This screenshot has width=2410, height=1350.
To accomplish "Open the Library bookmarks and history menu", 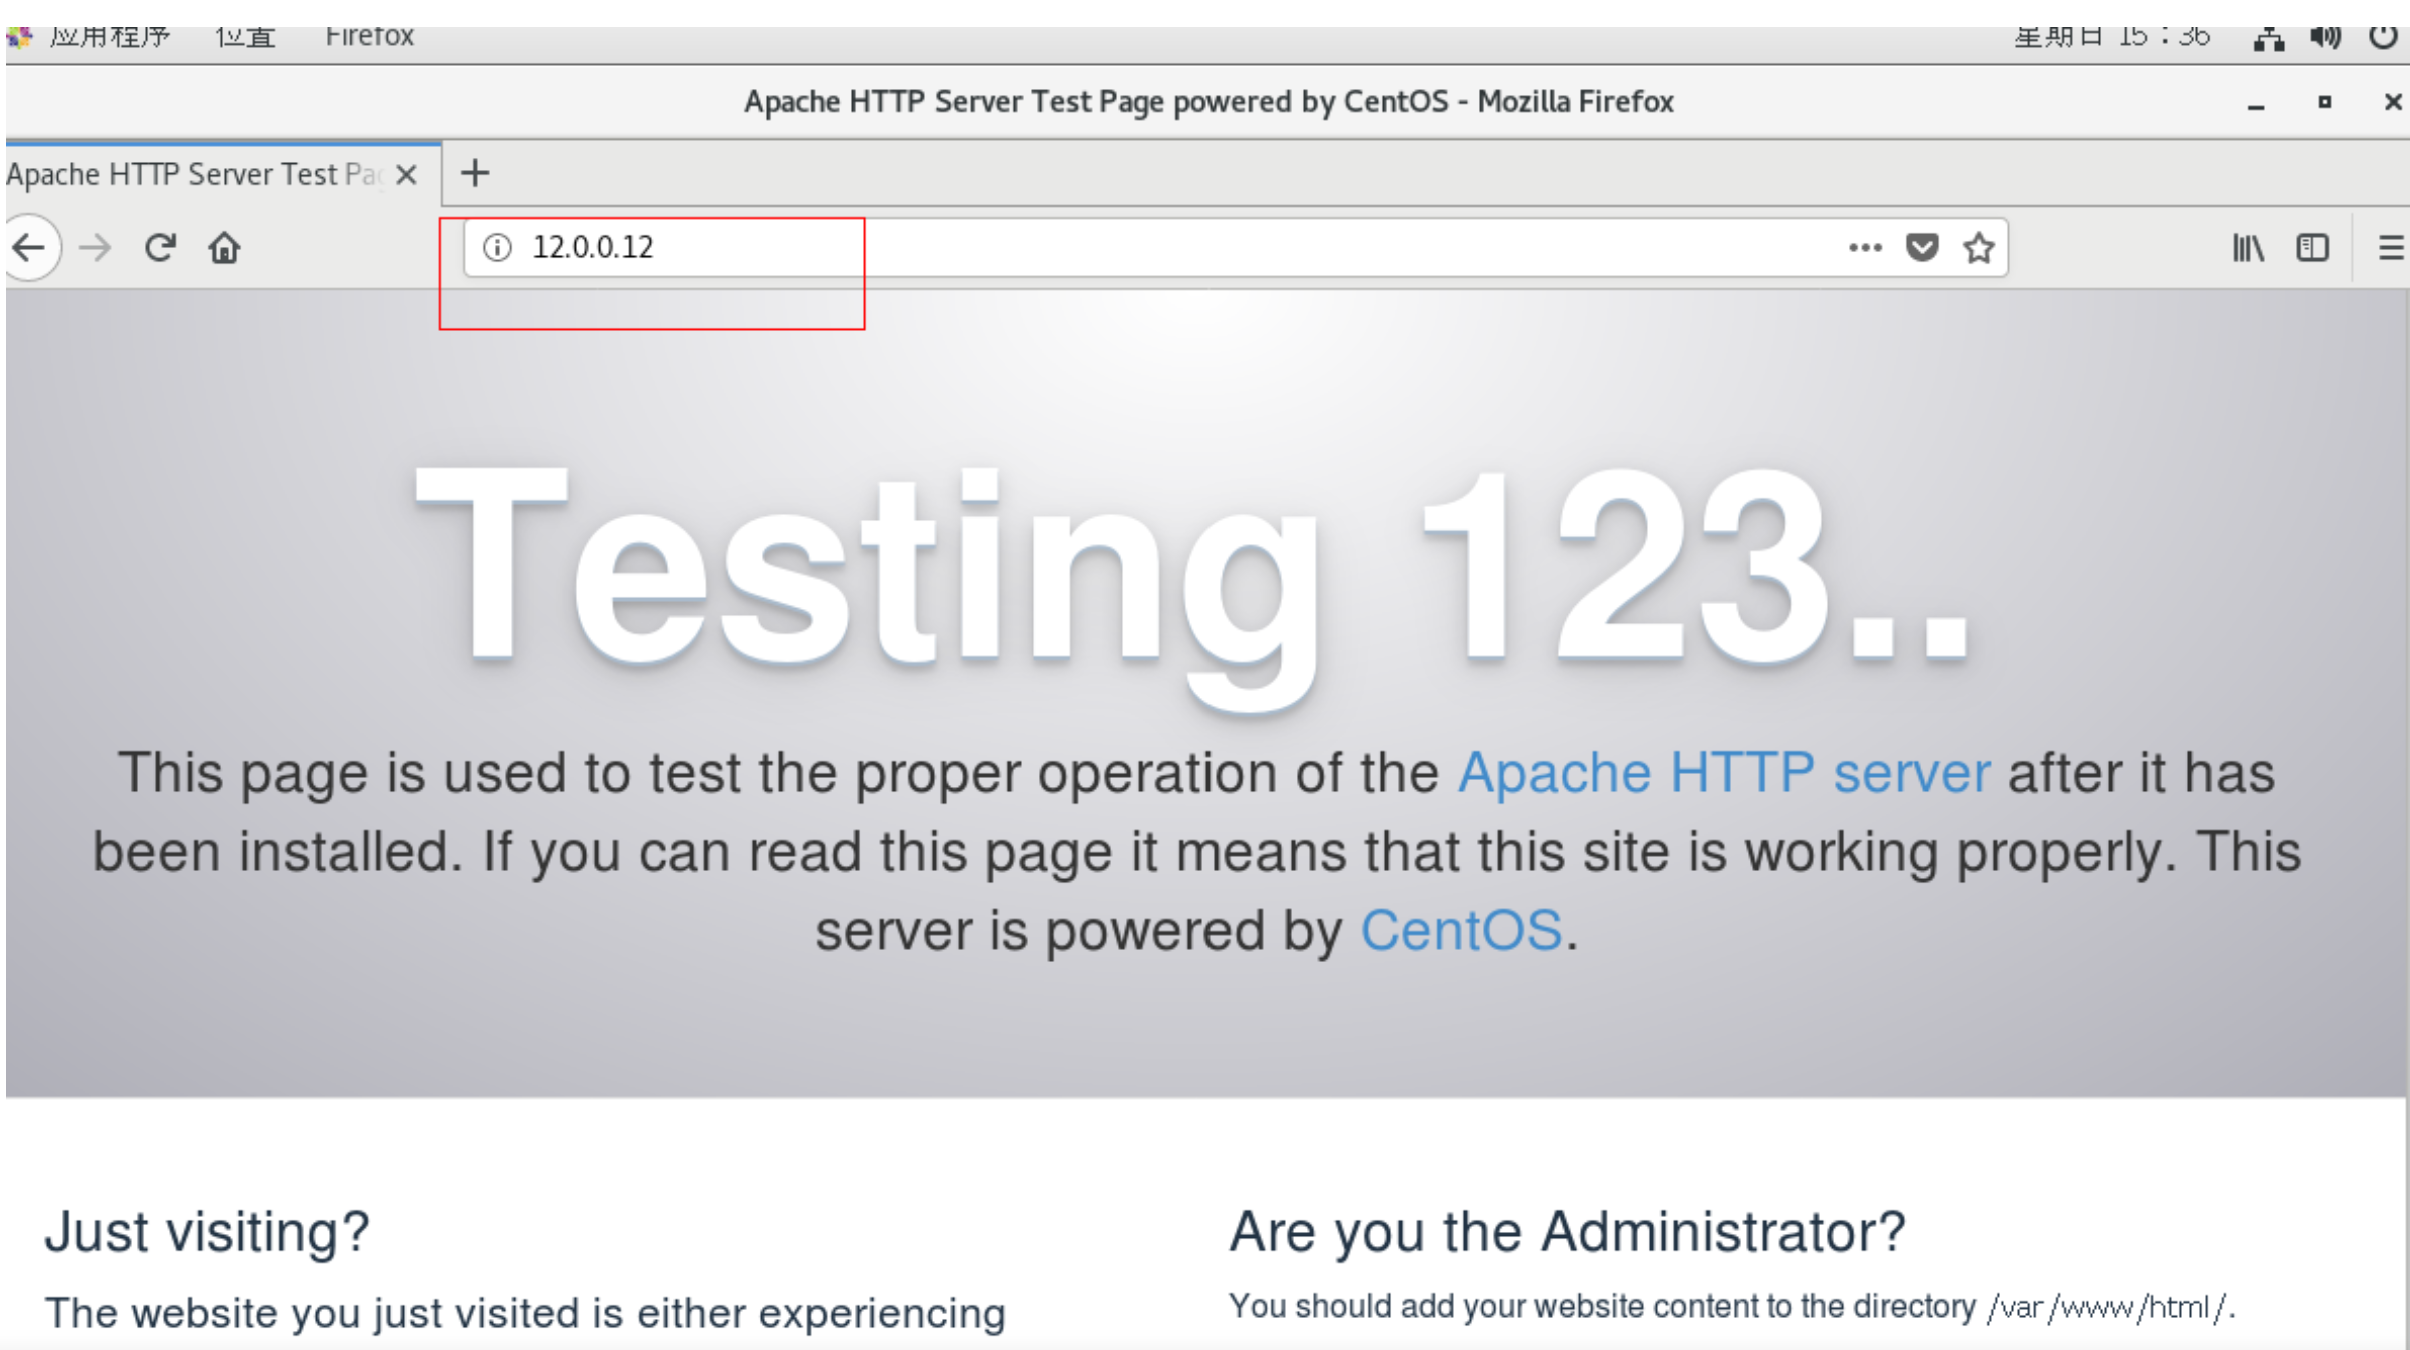I will (2247, 247).
